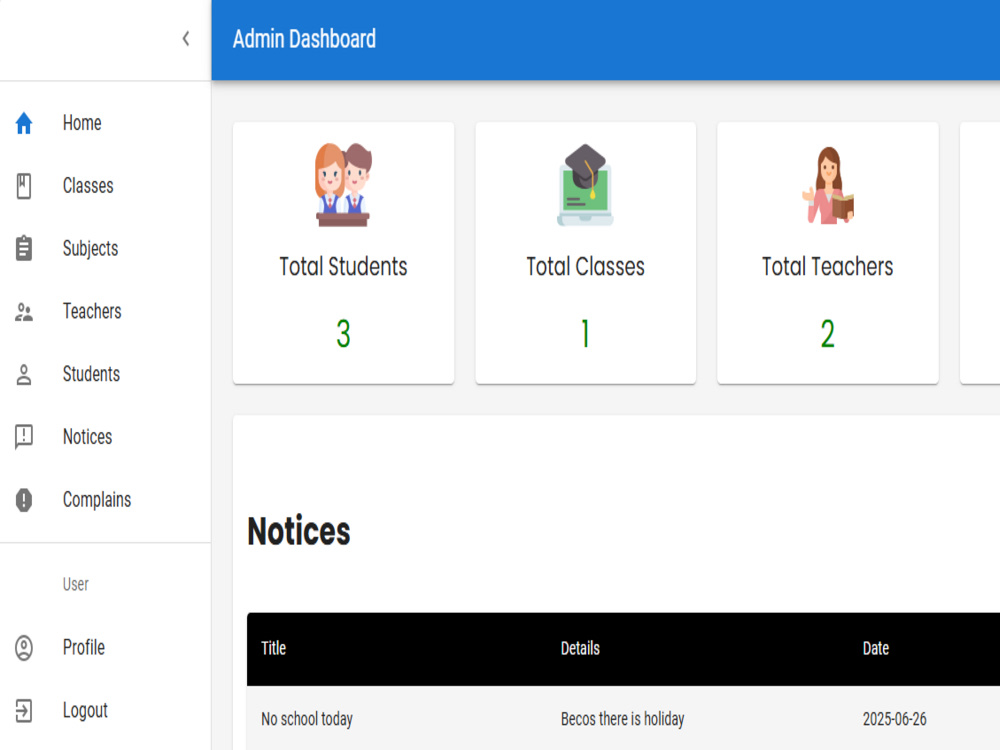Click the 'User' sidebar subheader
Screen dimensions: 1000x750
tap(75, 584)
